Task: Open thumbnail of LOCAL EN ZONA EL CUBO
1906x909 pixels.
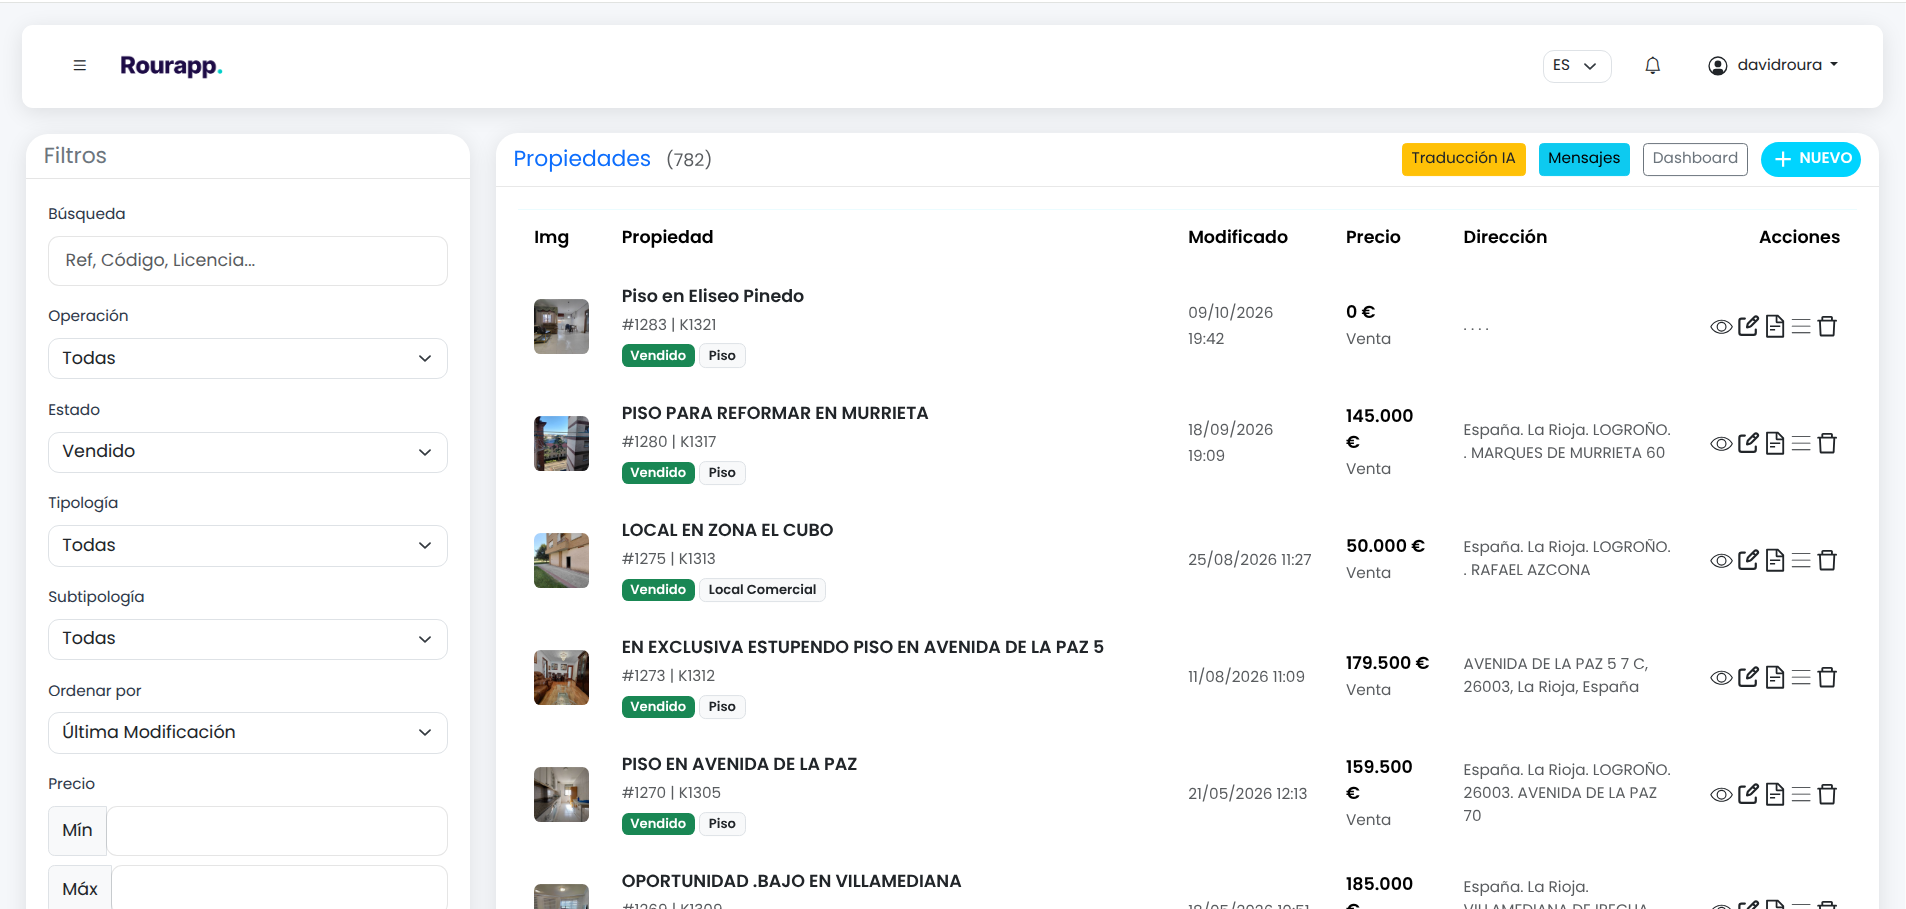Action: click(561, 560)
